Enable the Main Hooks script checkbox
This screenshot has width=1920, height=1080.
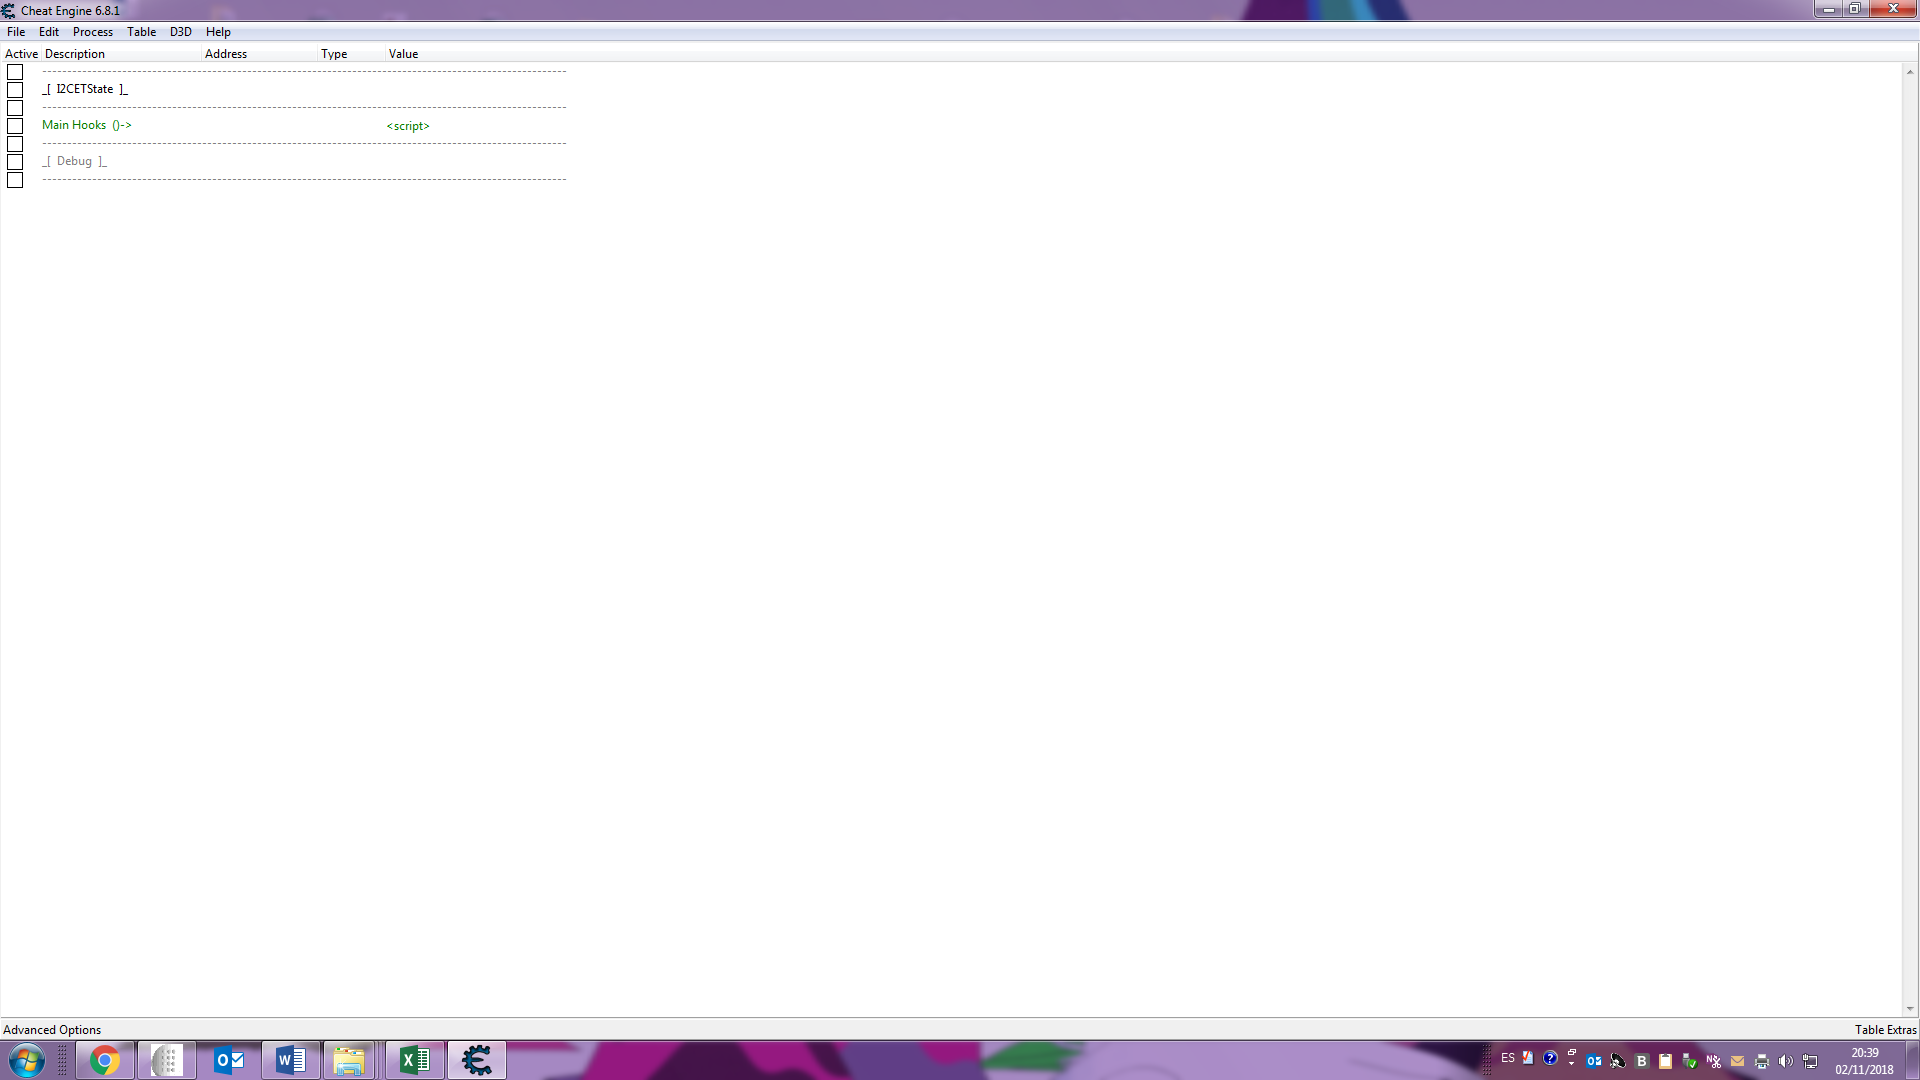(x=15, y=125)
